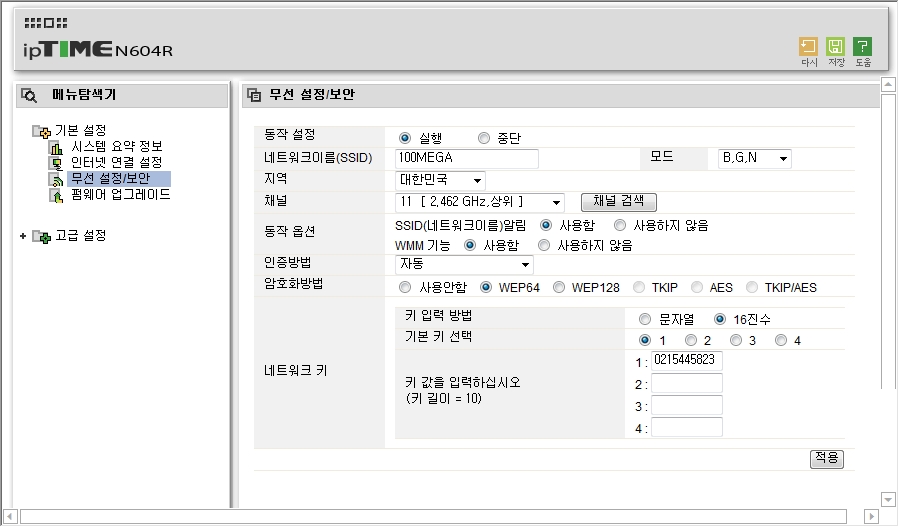899x527 pixels.
Task: Click the horizontal scrollbar at the bottom
Action: tap(440, 517)
